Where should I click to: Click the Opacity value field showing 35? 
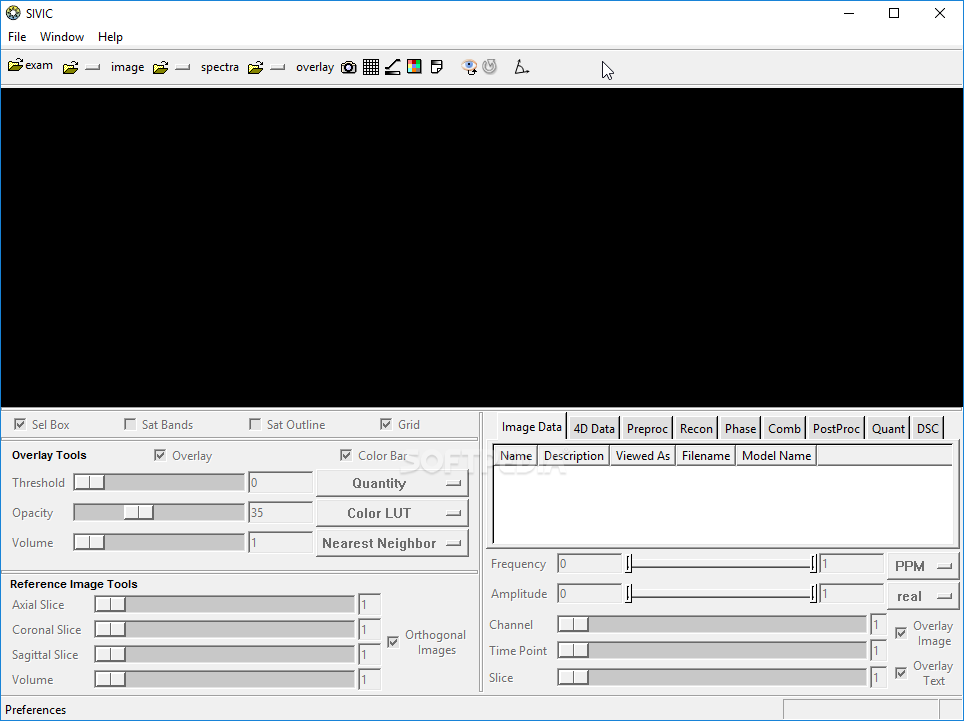point(280,513)
